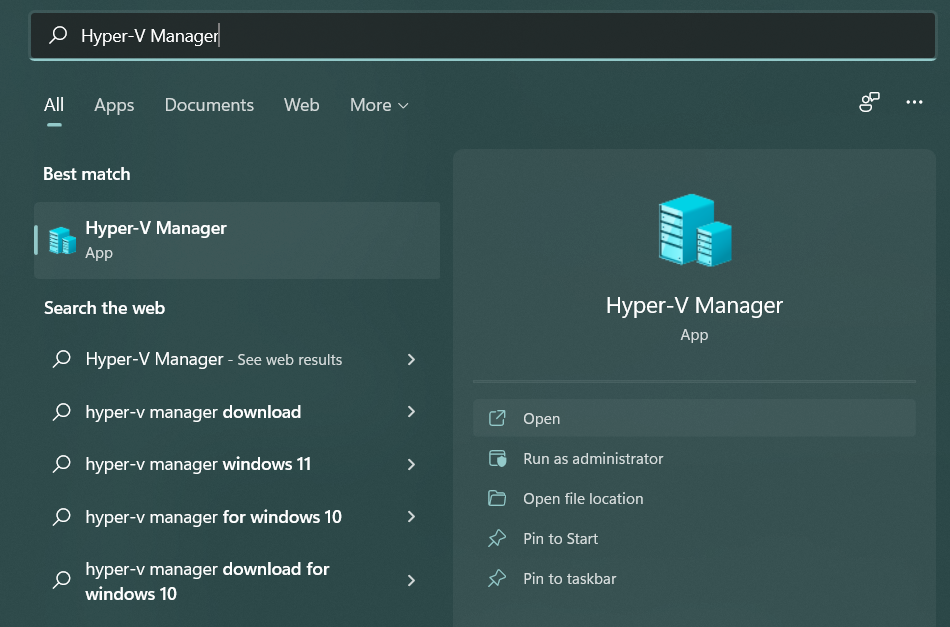Image resolution: width=950 pixels, height=627 pixels.
Task: Click the Hyper-V Manager icon under Best match
Action: point(61,240)
